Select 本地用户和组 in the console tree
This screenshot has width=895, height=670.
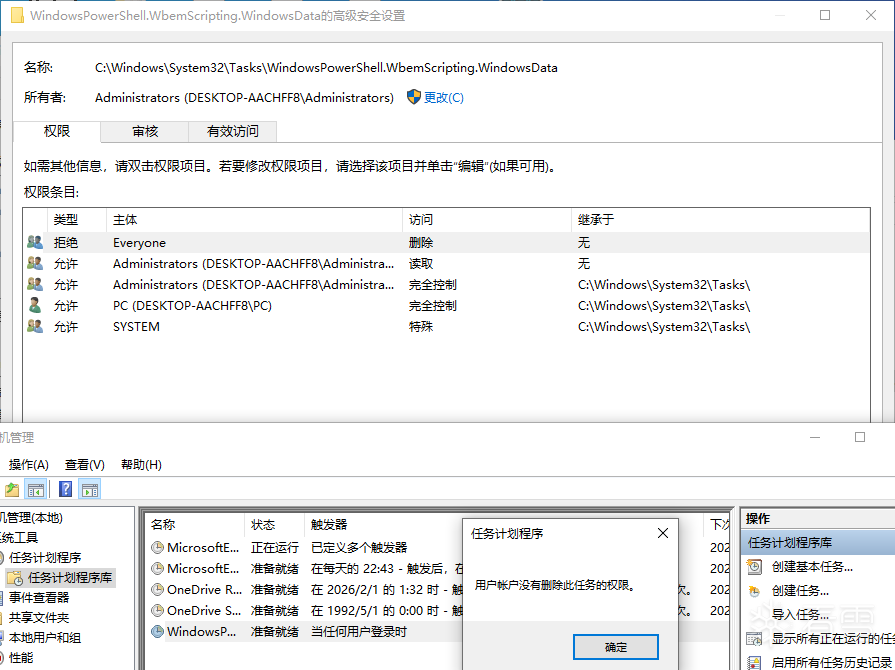click(45, 637)
